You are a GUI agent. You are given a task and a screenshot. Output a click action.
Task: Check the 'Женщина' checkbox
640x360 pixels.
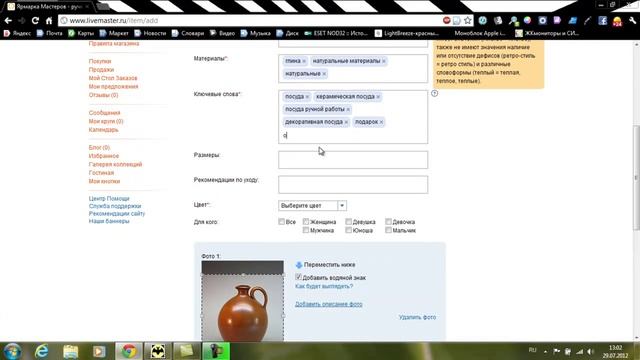coord(306,222)
